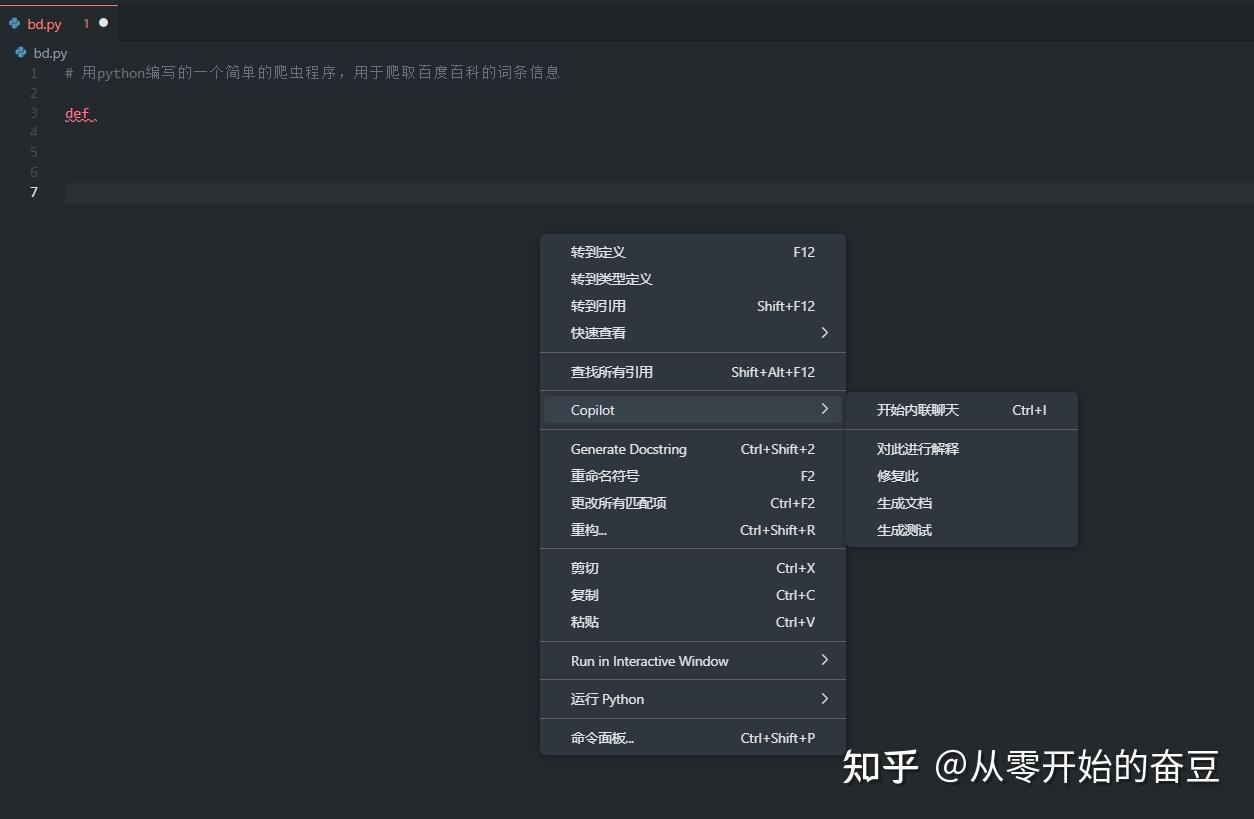1254x819 pixels.
Task: Click line number 7 in the editor gutter
Action: (x=33, y=192)
